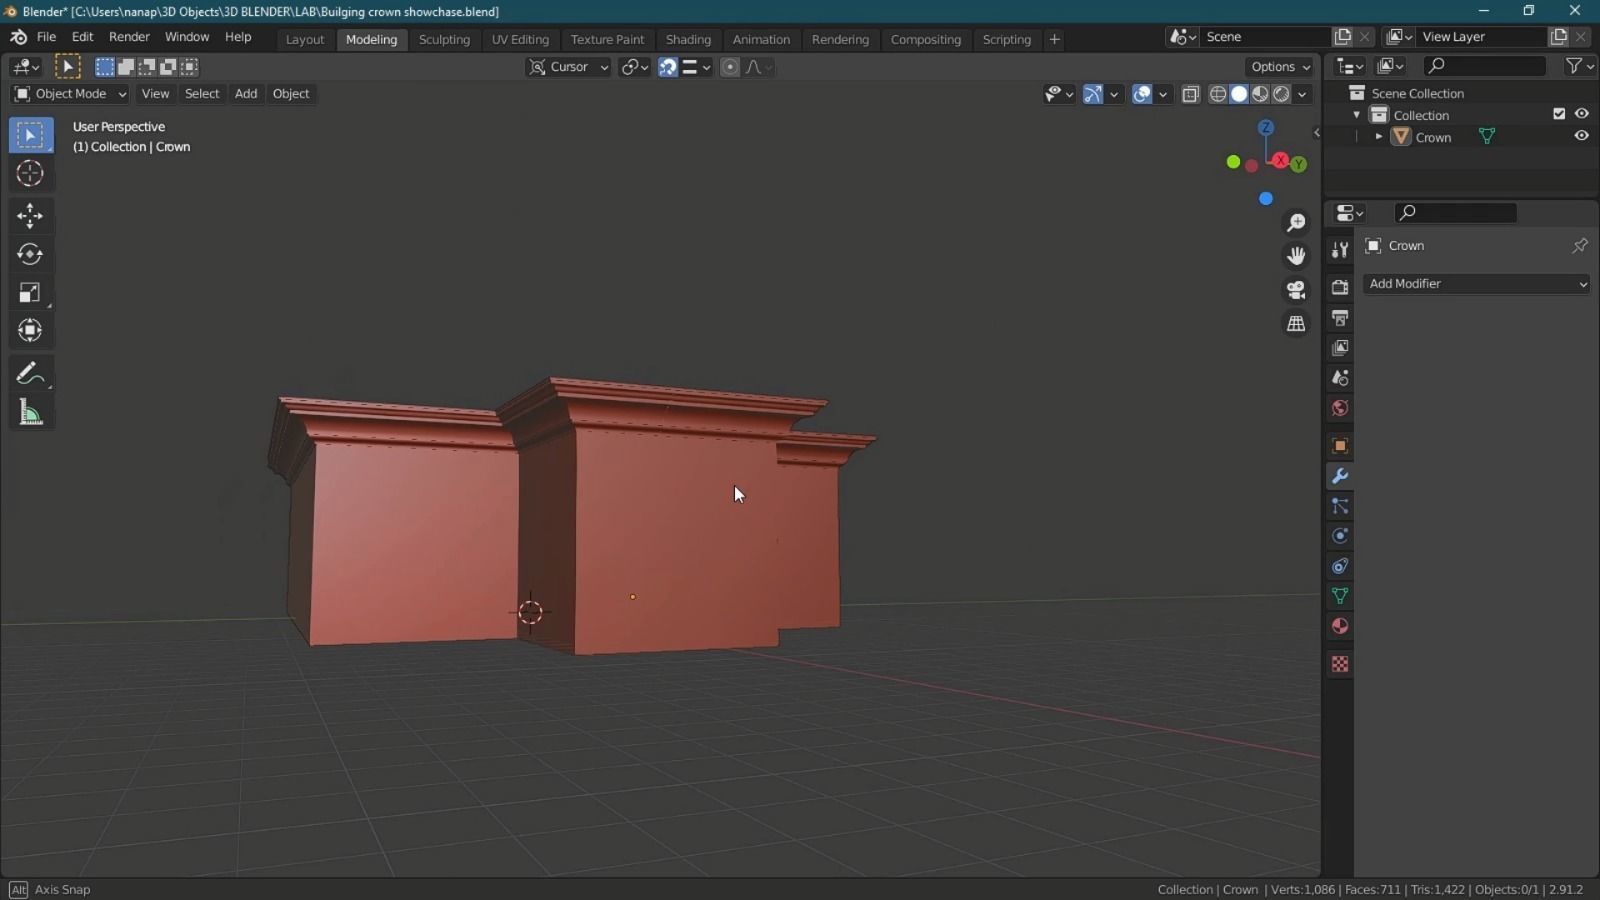
Task: Open Object properties tab
Action: click(x=1340, y=446)
